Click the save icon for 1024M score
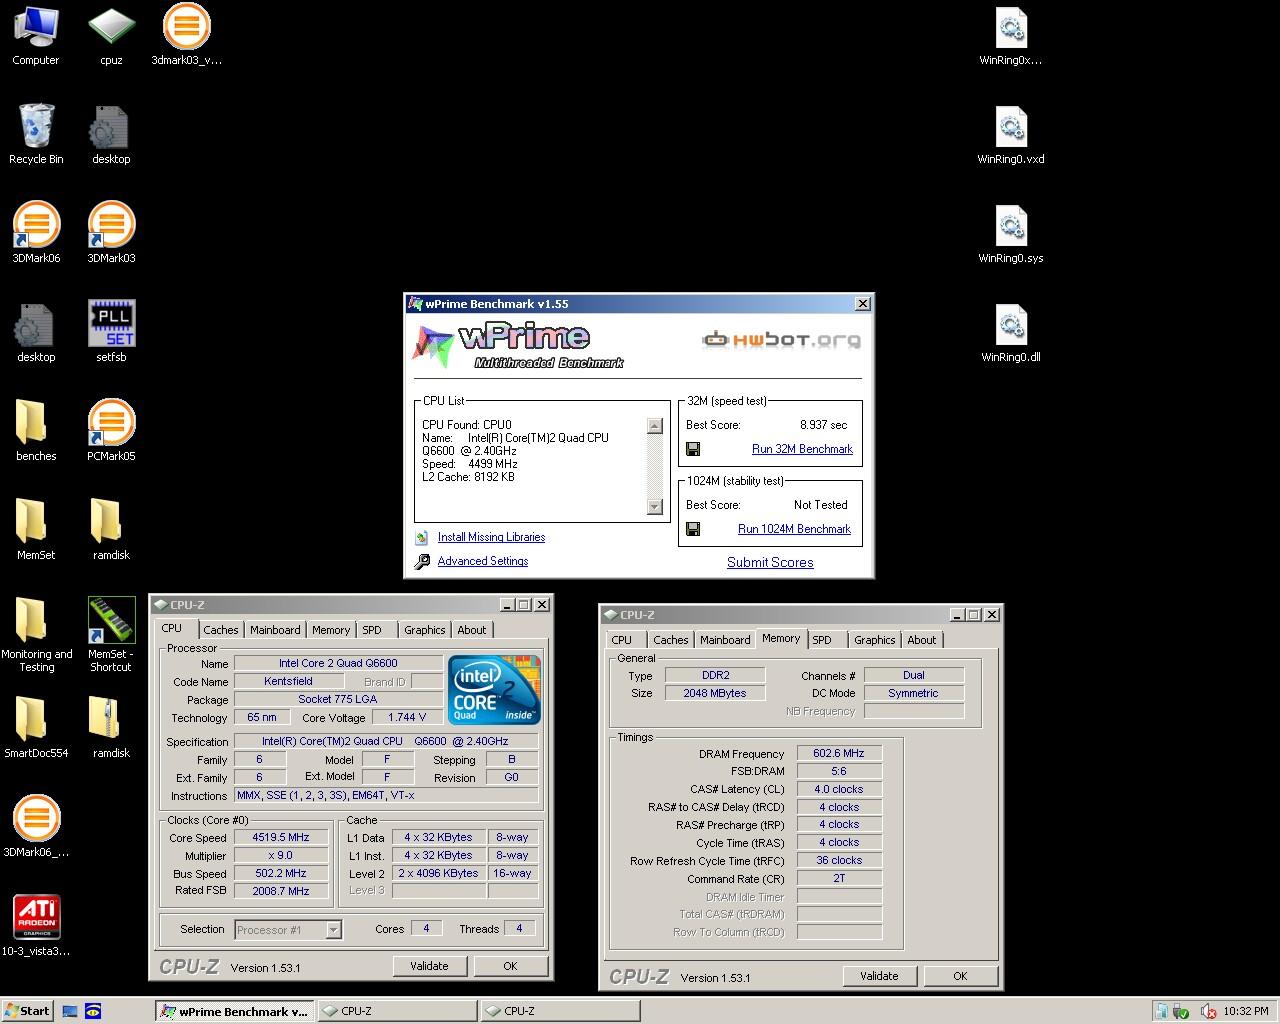Image resolution: width=1280 pixels, height=1024 pixels. (693, 529)
